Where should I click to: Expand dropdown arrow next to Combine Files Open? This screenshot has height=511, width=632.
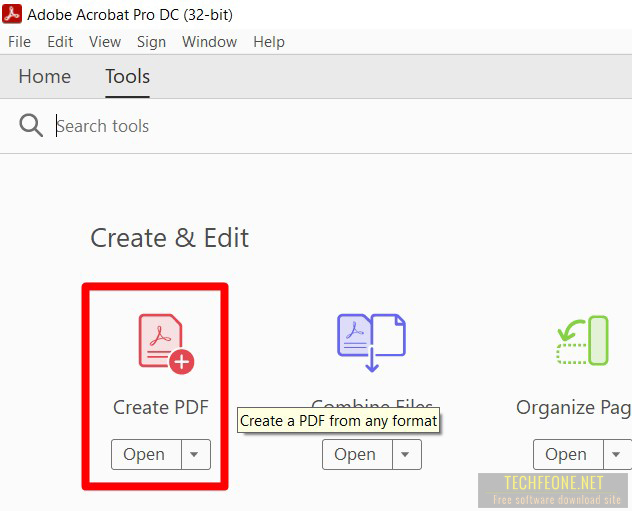[x=407, y=455]
